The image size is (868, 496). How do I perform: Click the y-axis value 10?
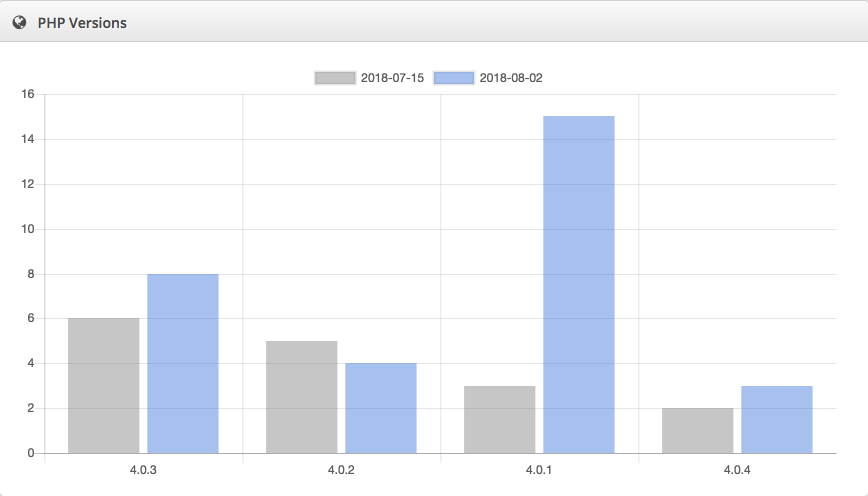[x=28, y=229]
